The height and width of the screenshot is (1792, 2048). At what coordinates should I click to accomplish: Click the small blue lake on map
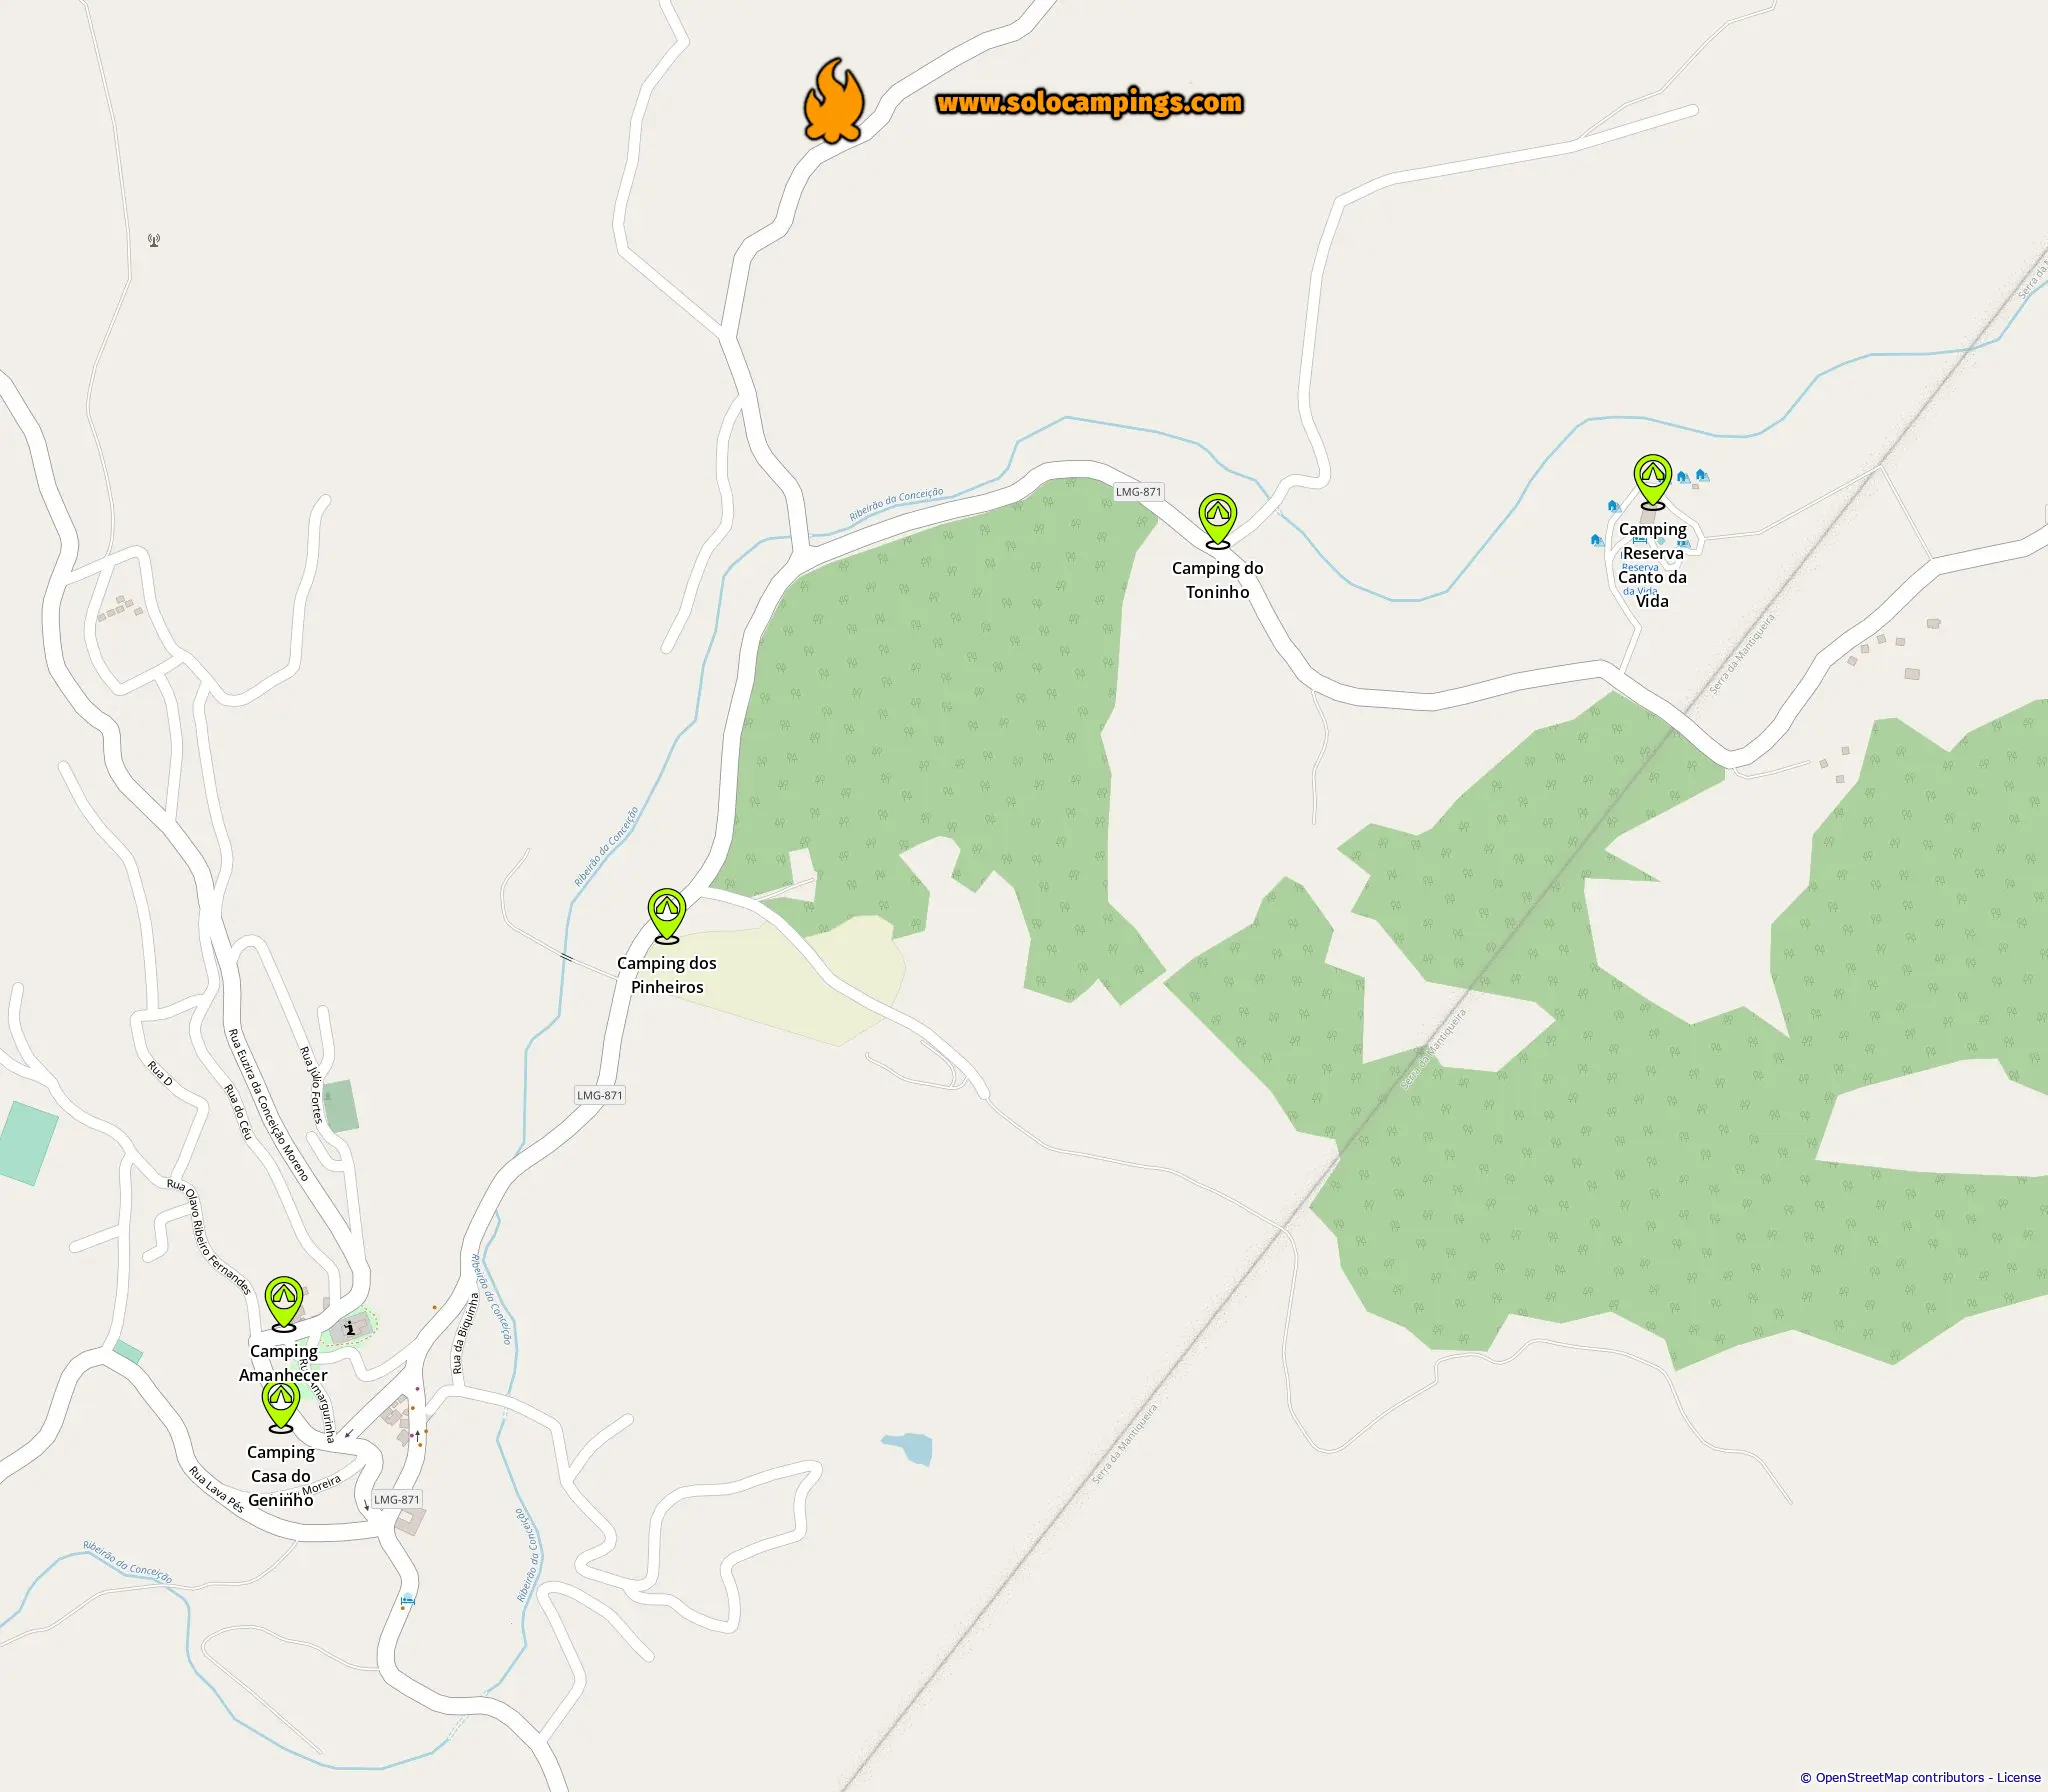click(908, 1448)
